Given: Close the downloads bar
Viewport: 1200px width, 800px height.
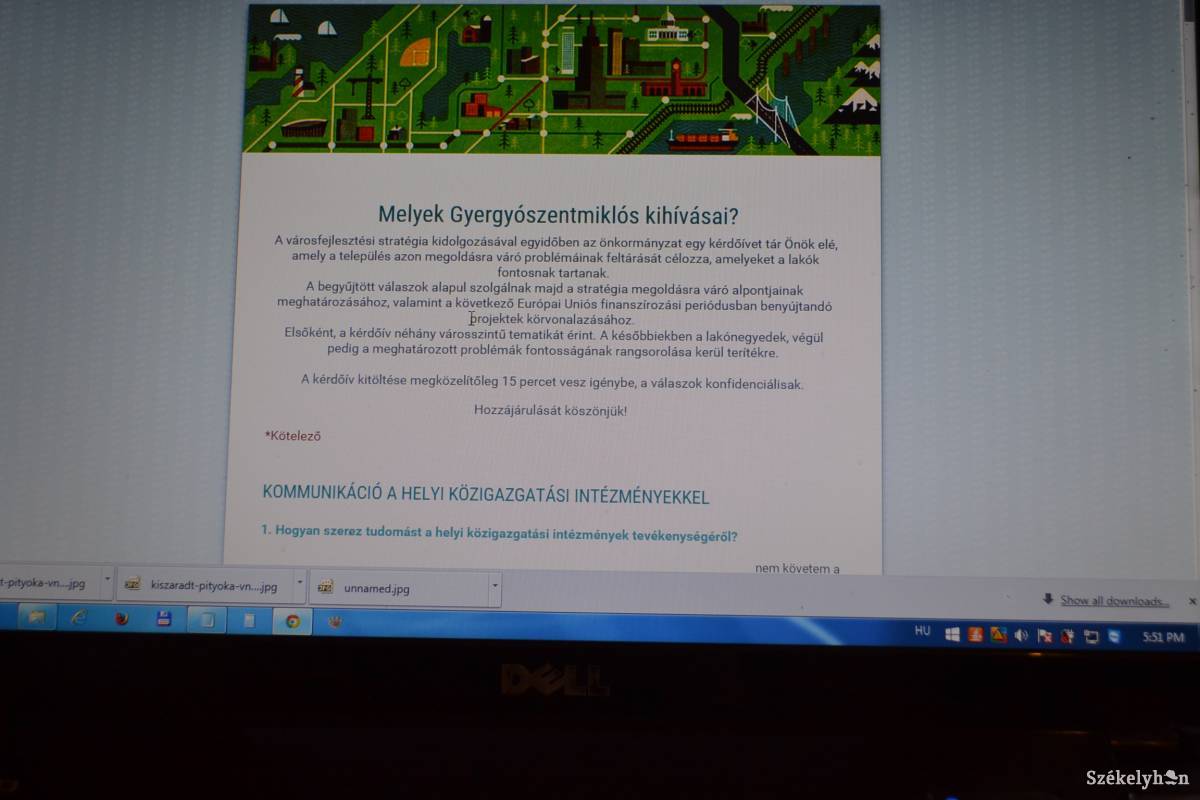Looking at the screenshot, I should (x=1191, y=602).
